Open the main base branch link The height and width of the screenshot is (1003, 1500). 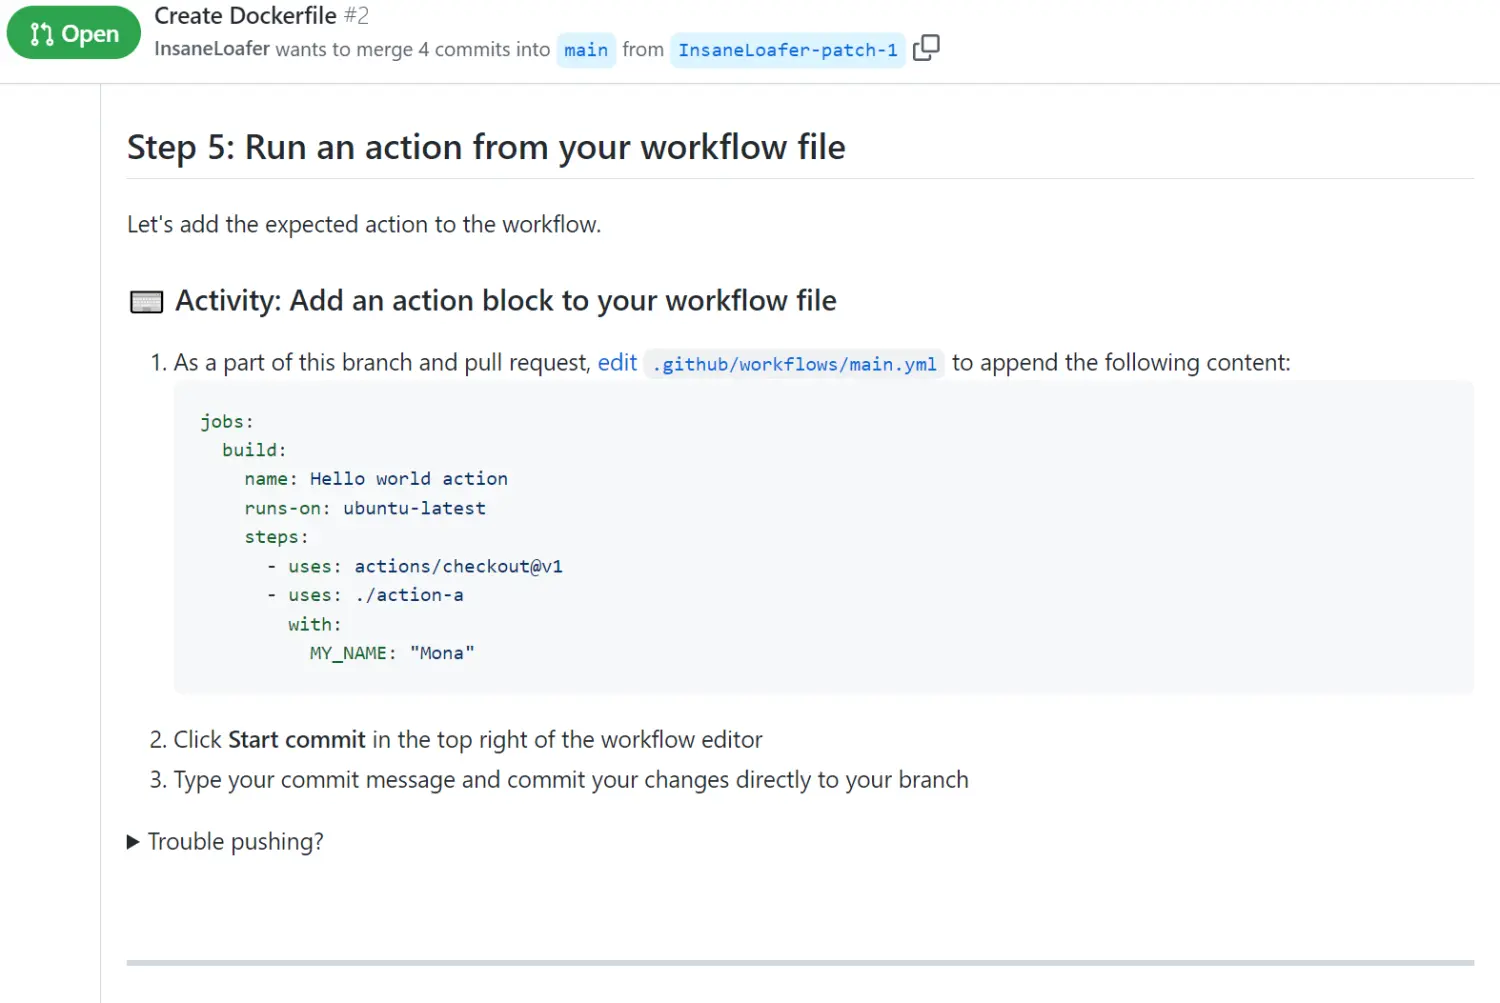[x=586, y=50]
